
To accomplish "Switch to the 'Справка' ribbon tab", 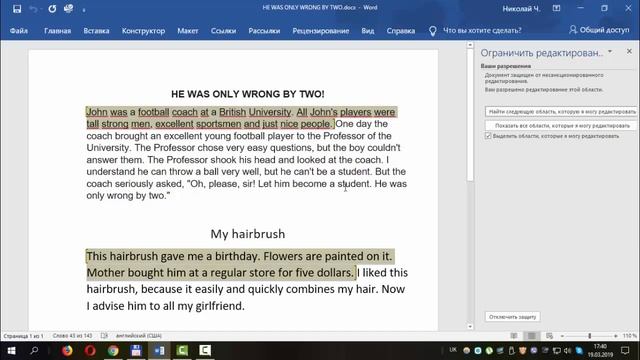I will pyautogui.click(x=401, y=31).
